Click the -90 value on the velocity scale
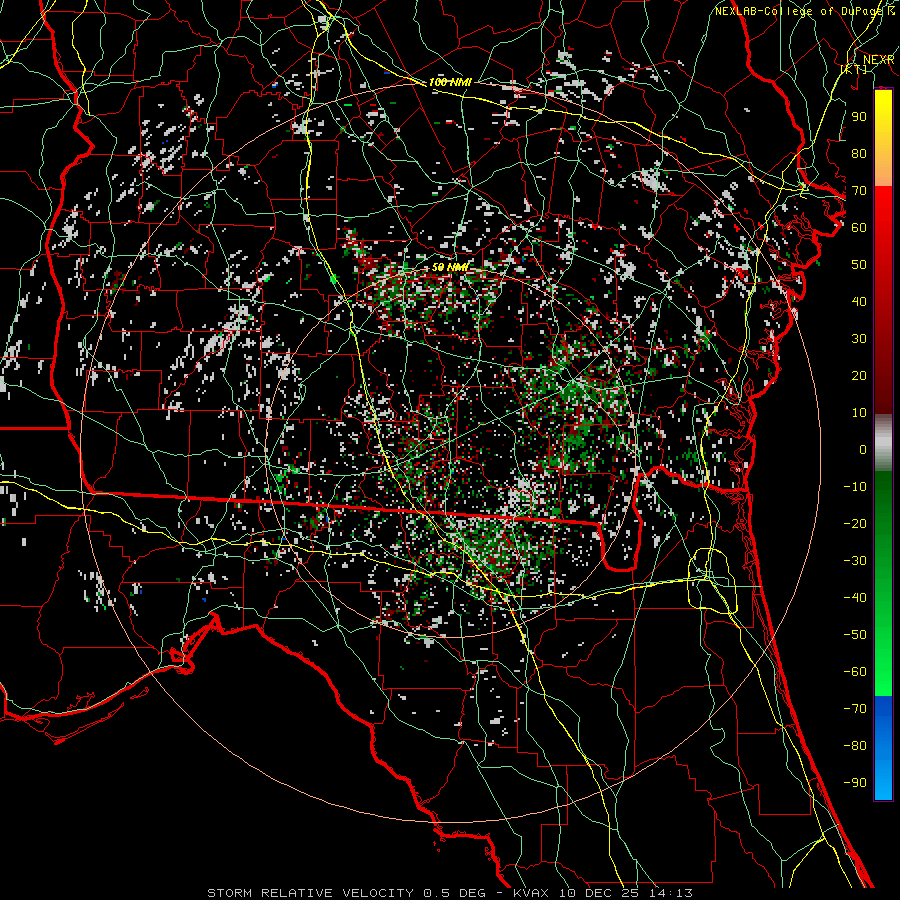 855,782
